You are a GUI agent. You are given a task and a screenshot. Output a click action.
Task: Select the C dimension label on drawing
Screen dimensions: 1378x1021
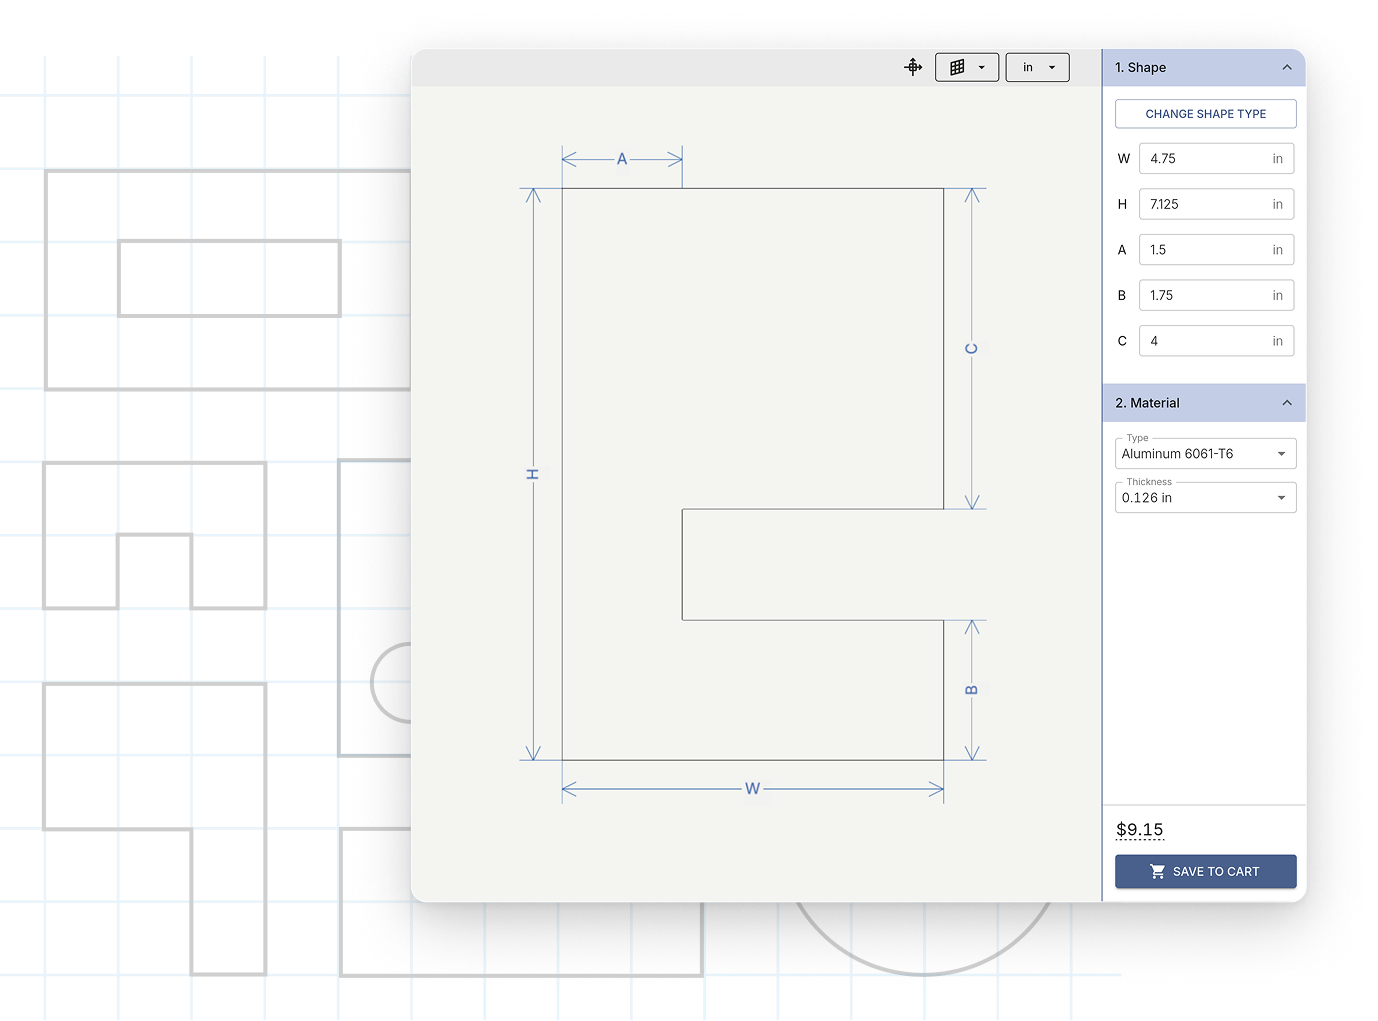click(x=971, y=349)
